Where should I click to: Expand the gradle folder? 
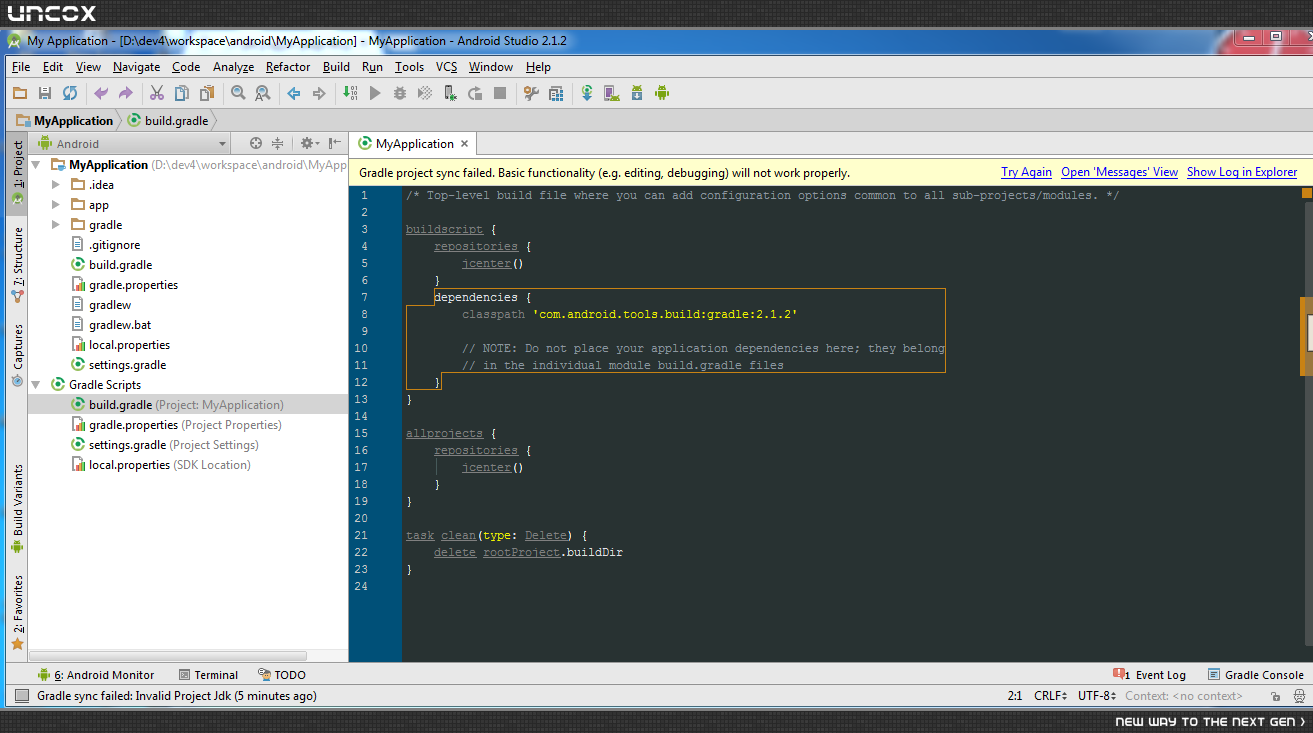pyautogui.click(x=56, y=225)
